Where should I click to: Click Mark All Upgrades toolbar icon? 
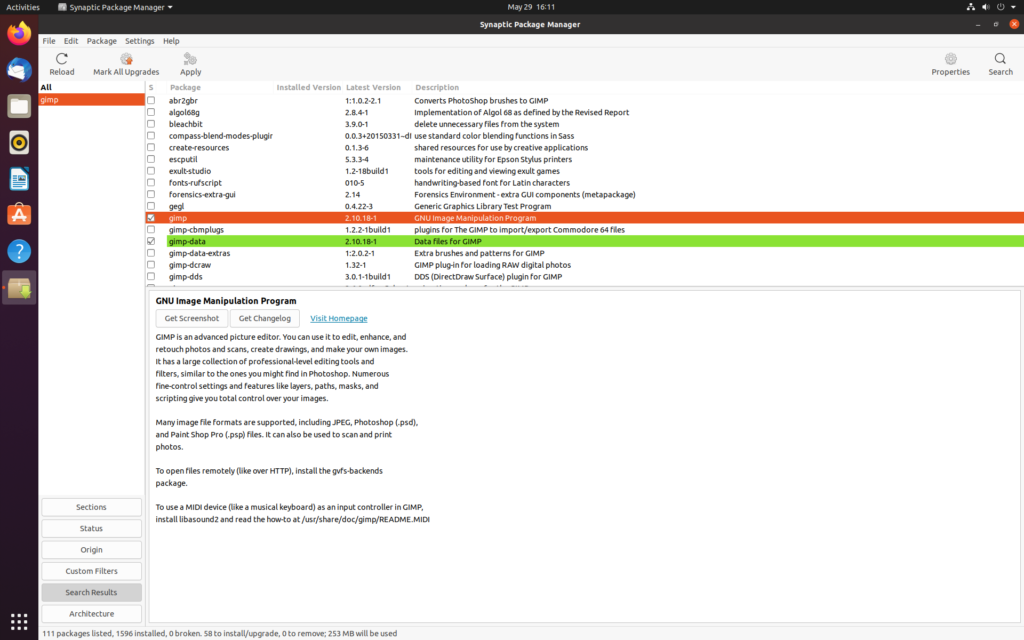click(x=126, y=59)
